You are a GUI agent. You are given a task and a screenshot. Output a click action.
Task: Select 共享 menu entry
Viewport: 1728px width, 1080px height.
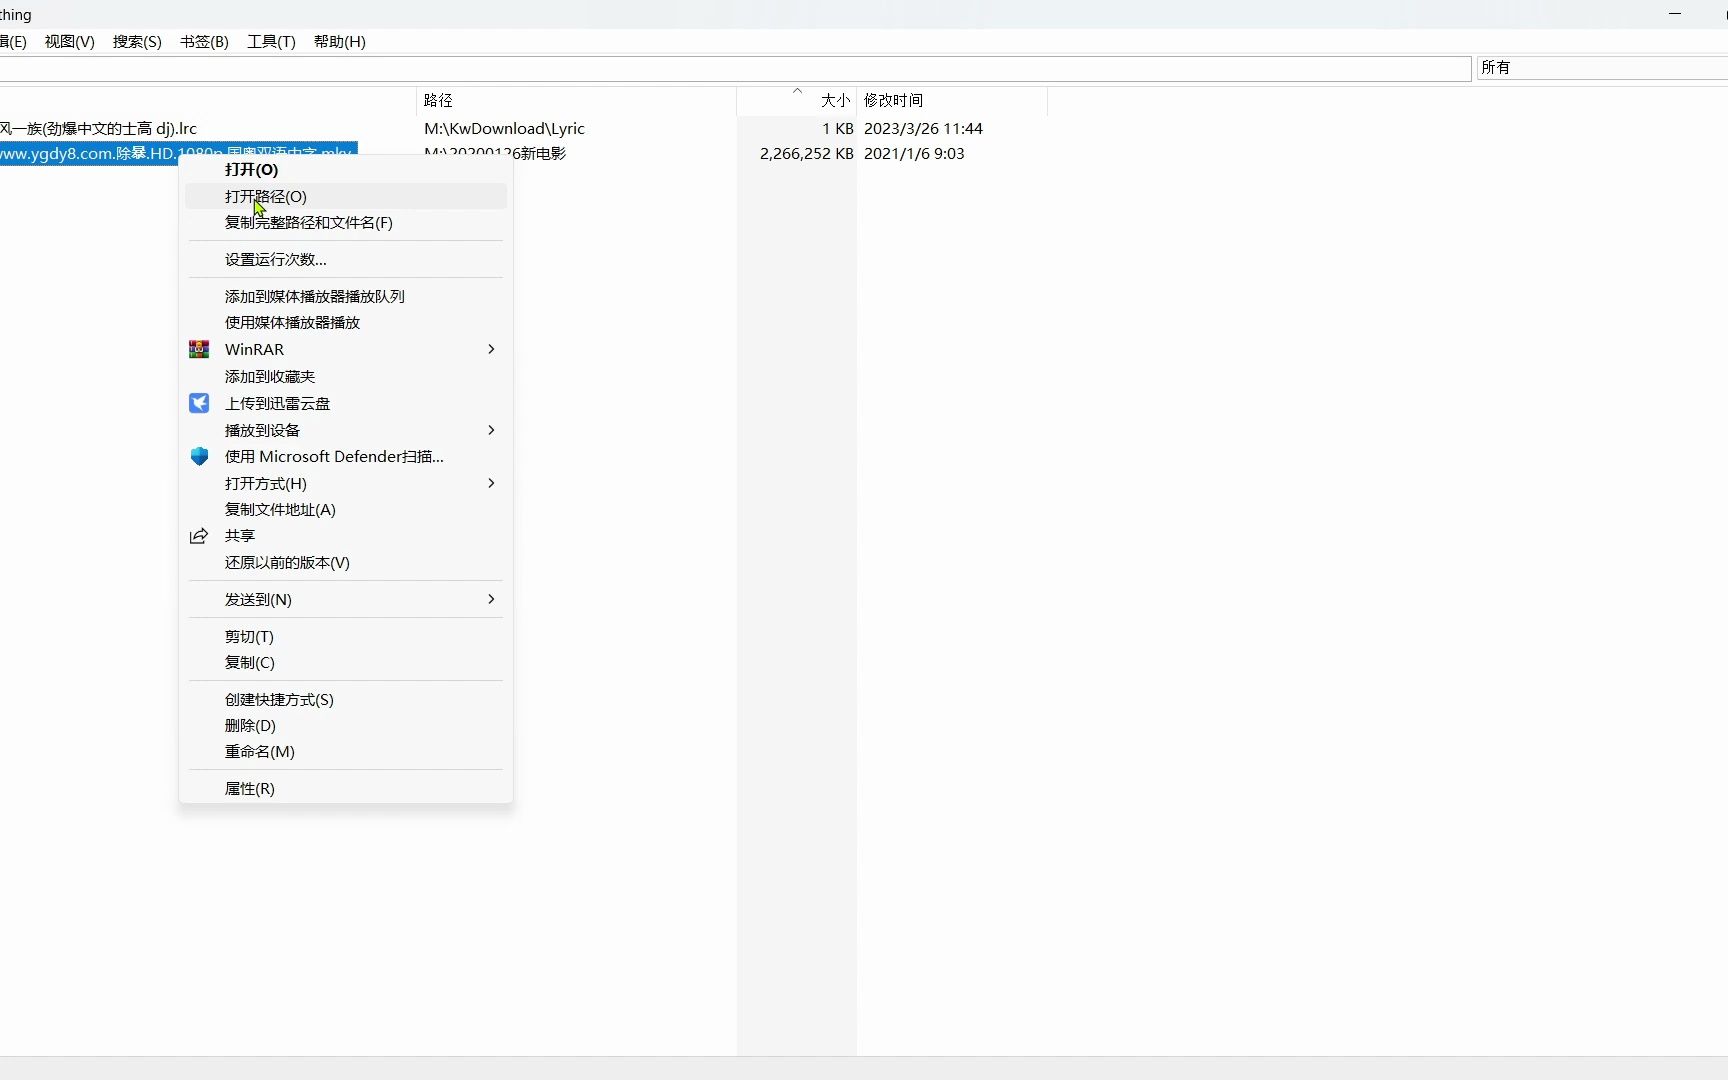(346, 536)
